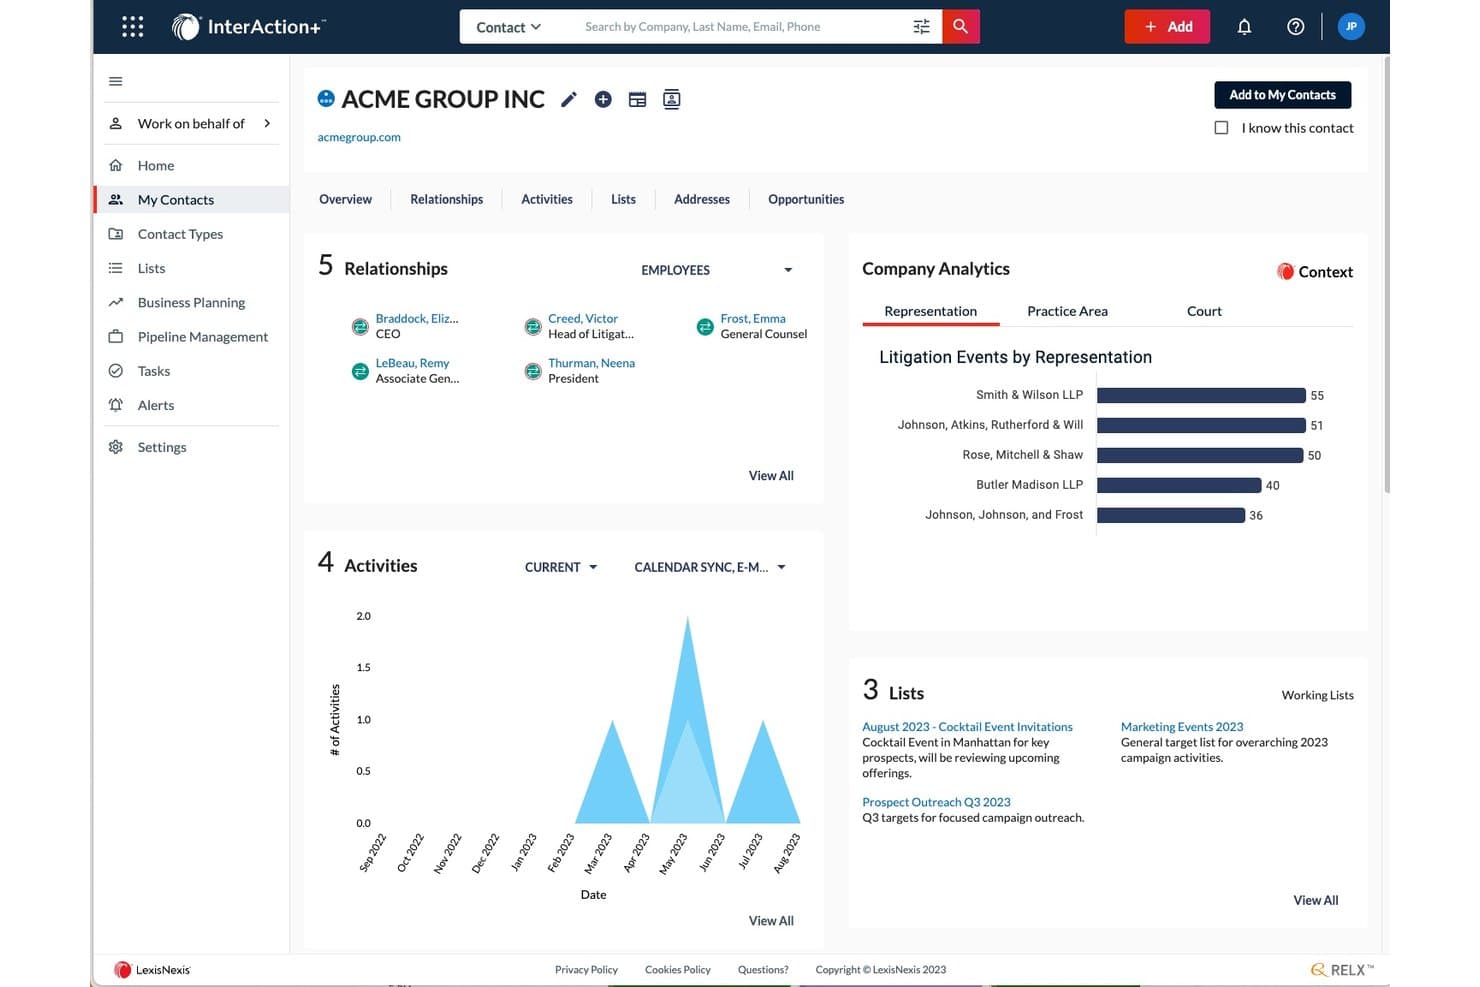Open the CURRENT activities filter dropdown
1480x987 pixels.
click(561, 567)
